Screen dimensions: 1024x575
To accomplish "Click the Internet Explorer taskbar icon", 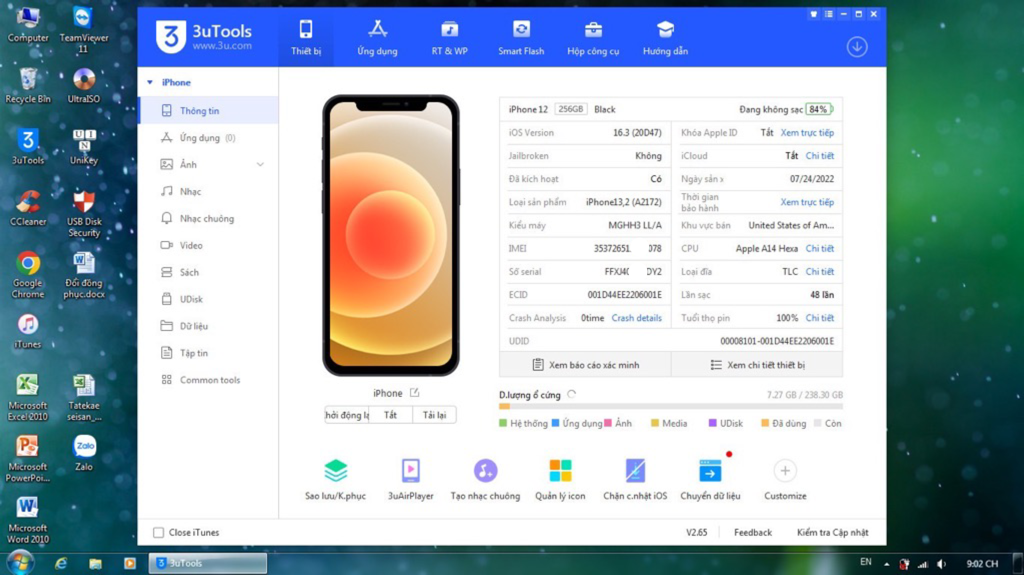I will (x=61, y=563).
